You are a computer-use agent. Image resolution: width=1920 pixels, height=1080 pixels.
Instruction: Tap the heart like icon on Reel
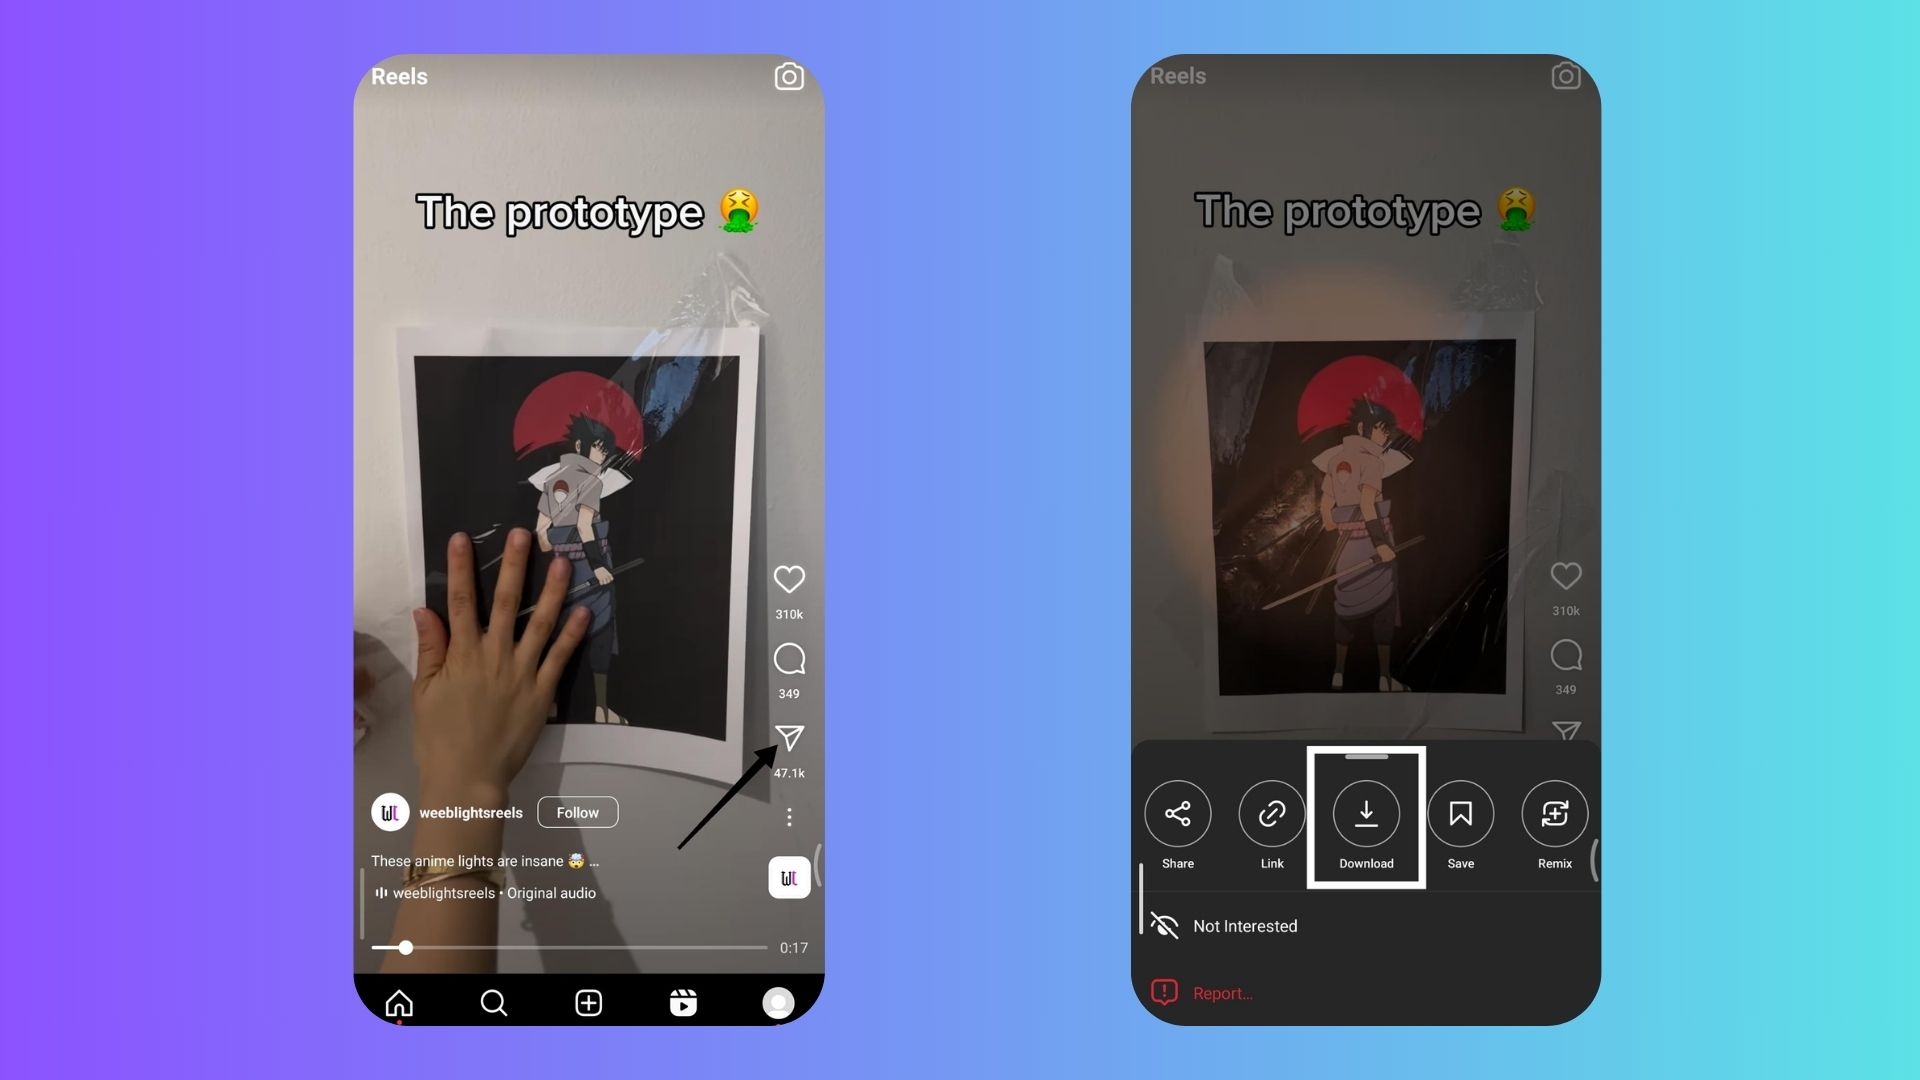(x=787, y=579)
